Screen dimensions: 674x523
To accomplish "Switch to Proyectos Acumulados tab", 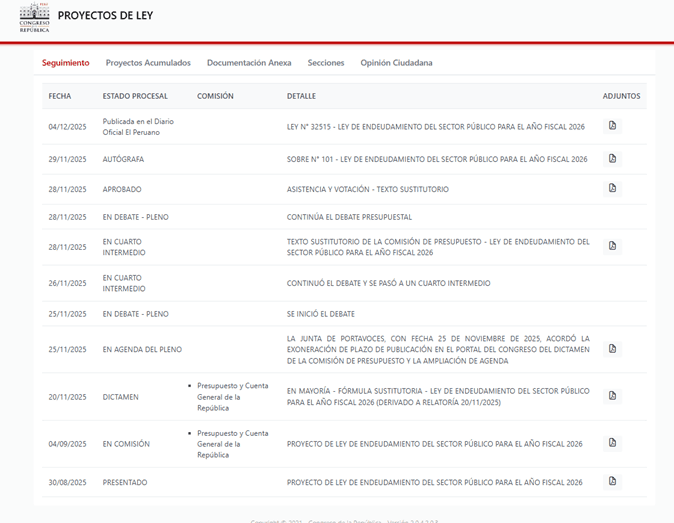I will pos(148,63).
